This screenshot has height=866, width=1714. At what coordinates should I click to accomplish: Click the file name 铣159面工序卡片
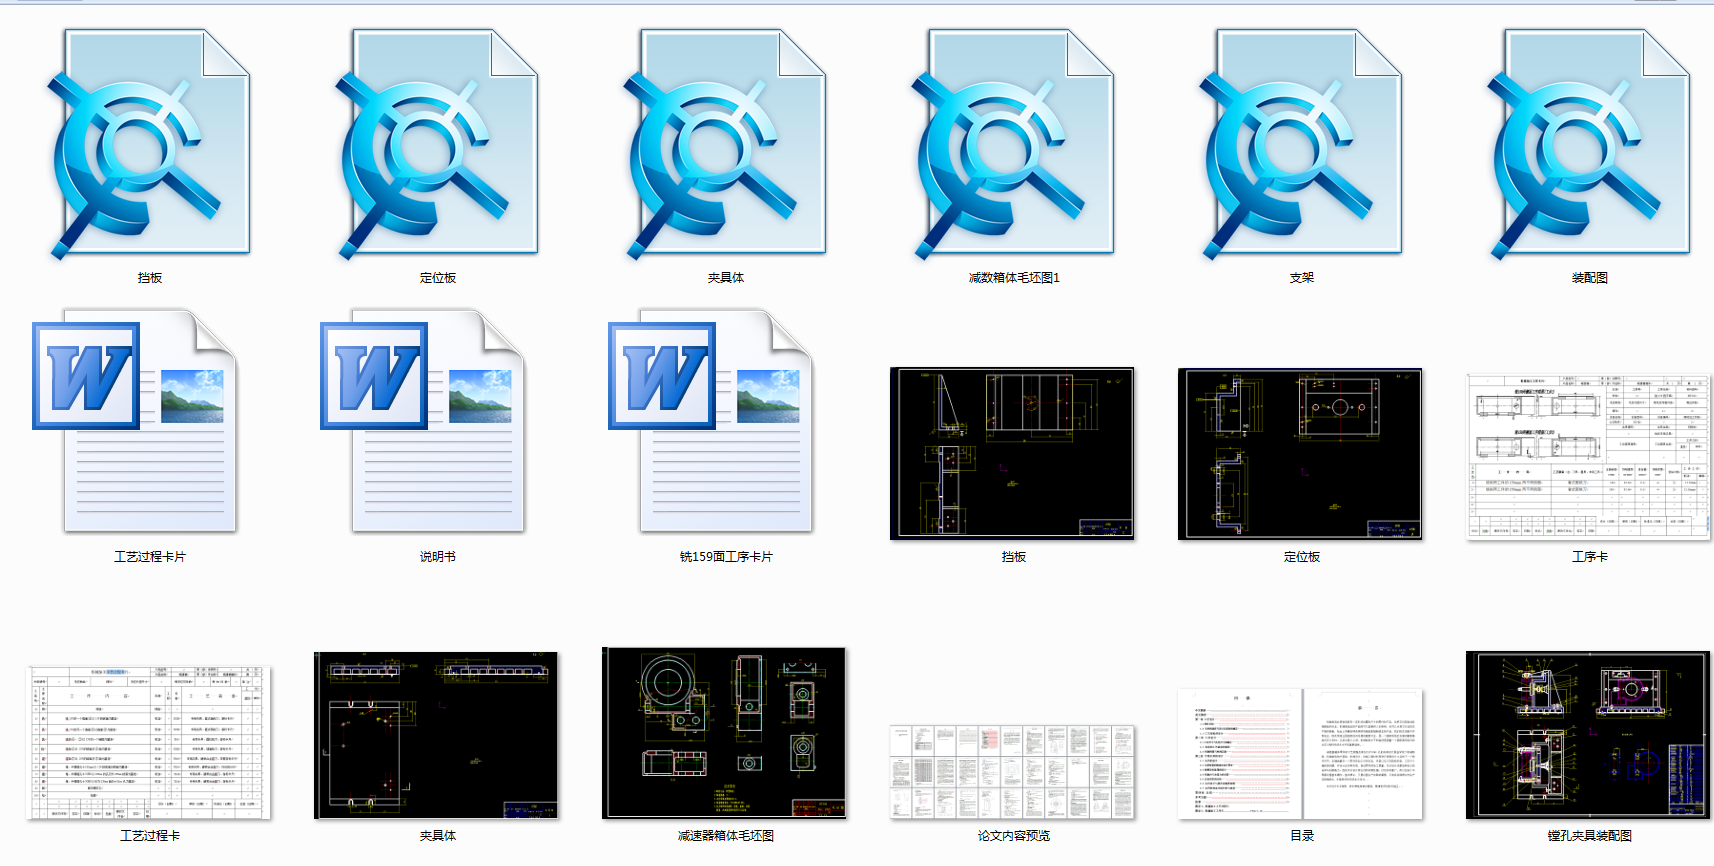tap(726, 557)
